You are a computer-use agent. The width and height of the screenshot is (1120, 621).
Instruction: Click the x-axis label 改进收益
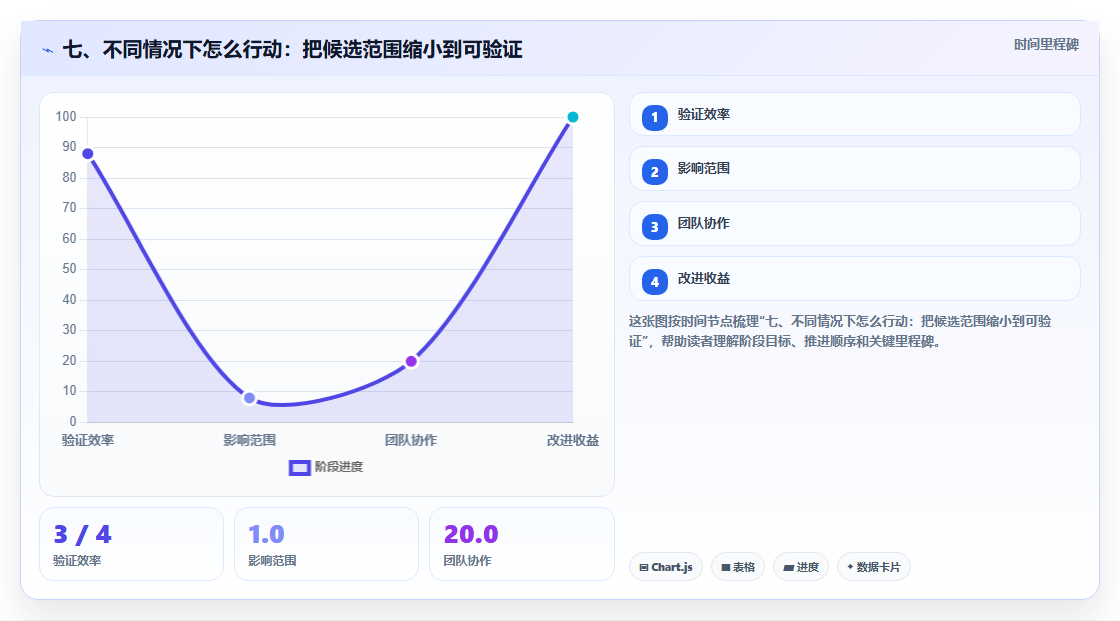(x=572, y=440)
